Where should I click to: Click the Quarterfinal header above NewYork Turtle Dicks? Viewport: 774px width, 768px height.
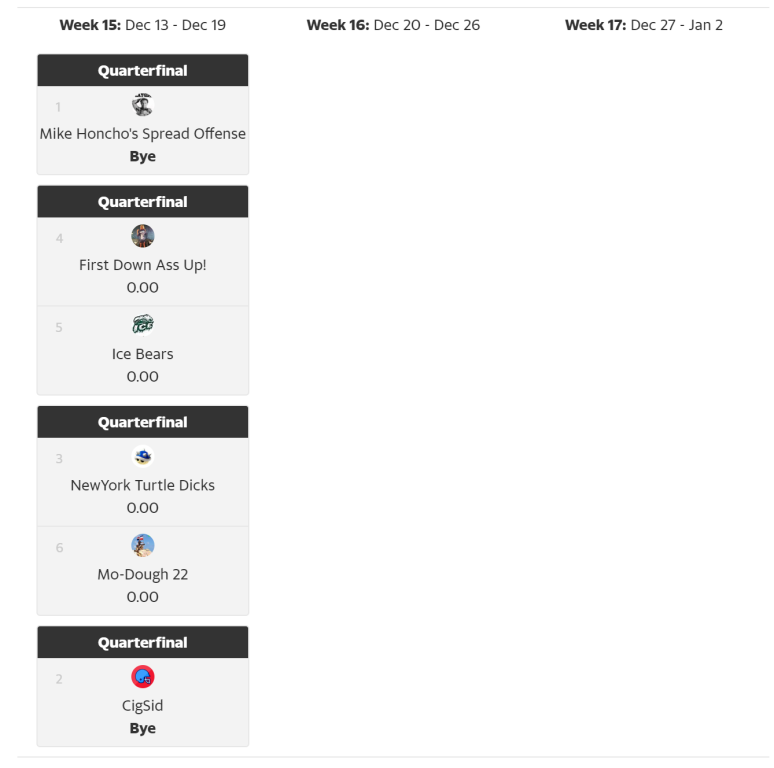point(143,422)
